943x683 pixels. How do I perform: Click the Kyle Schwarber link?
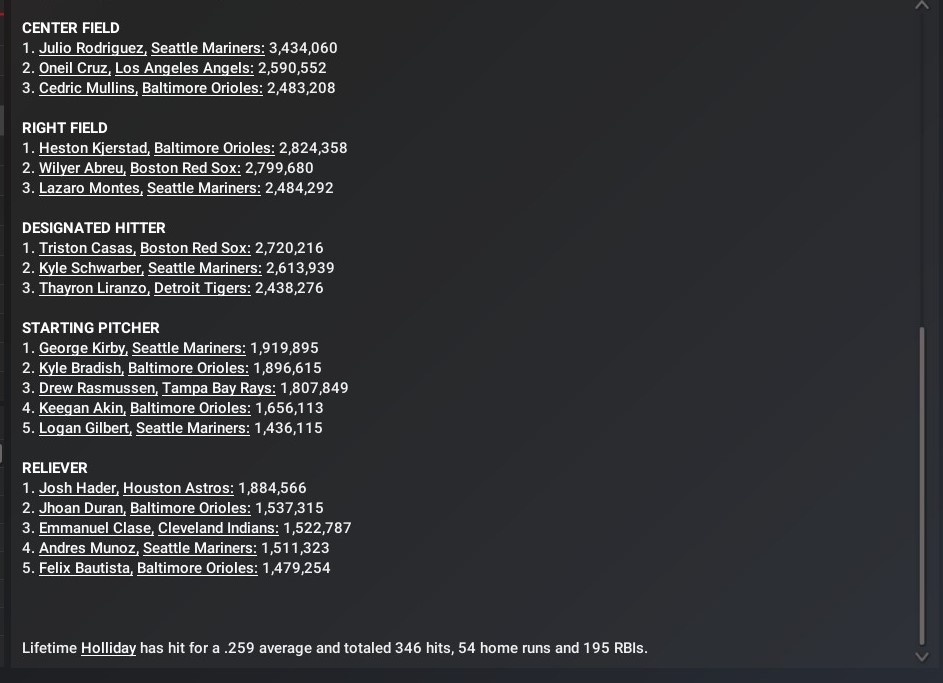click(x=91, y=268)
